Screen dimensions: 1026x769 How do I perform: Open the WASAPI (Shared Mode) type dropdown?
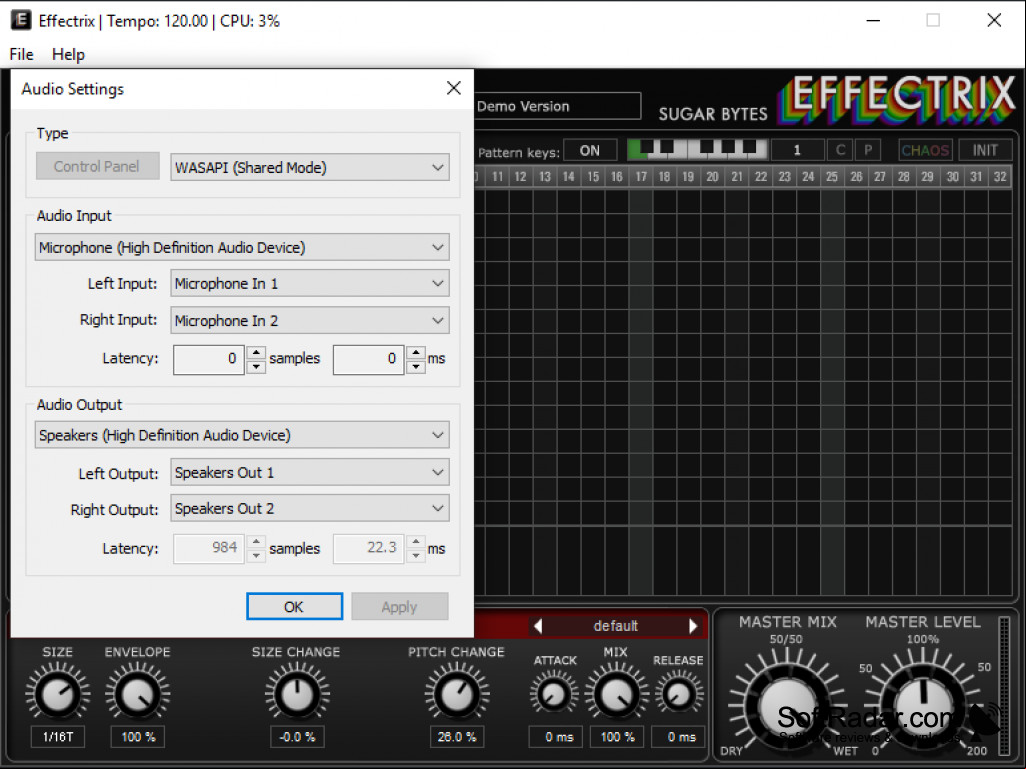[x=310, y=167]
